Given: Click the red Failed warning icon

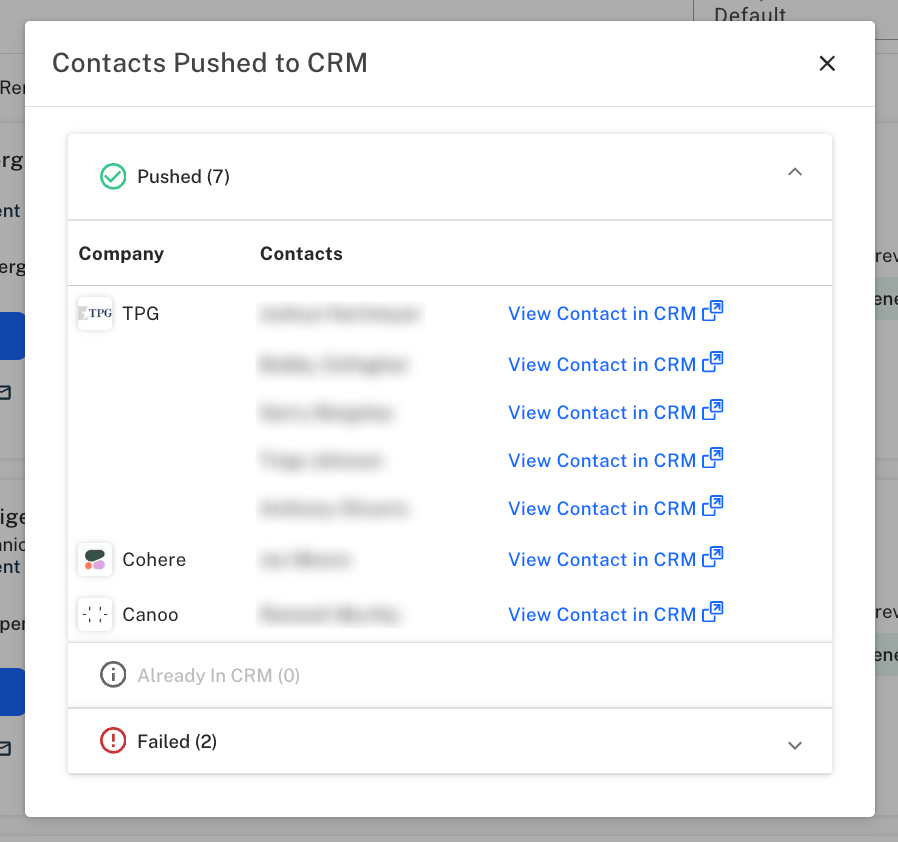Looking at the screenshot, I should click(113, 741).
